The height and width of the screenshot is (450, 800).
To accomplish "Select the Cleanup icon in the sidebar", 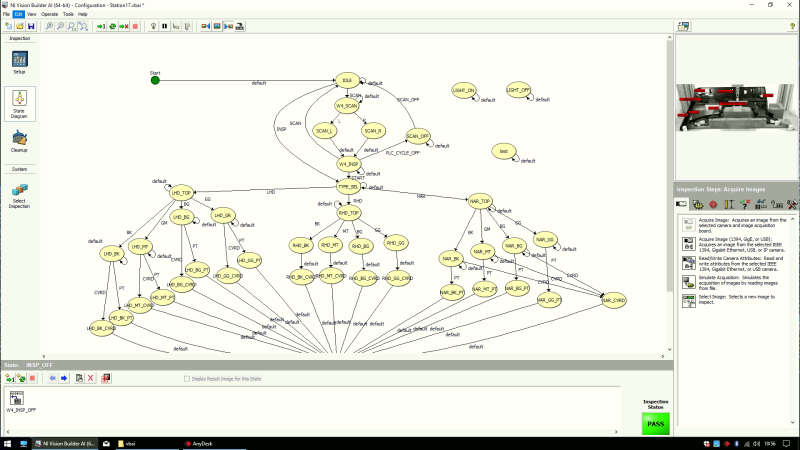I will [x=19, y=141].
